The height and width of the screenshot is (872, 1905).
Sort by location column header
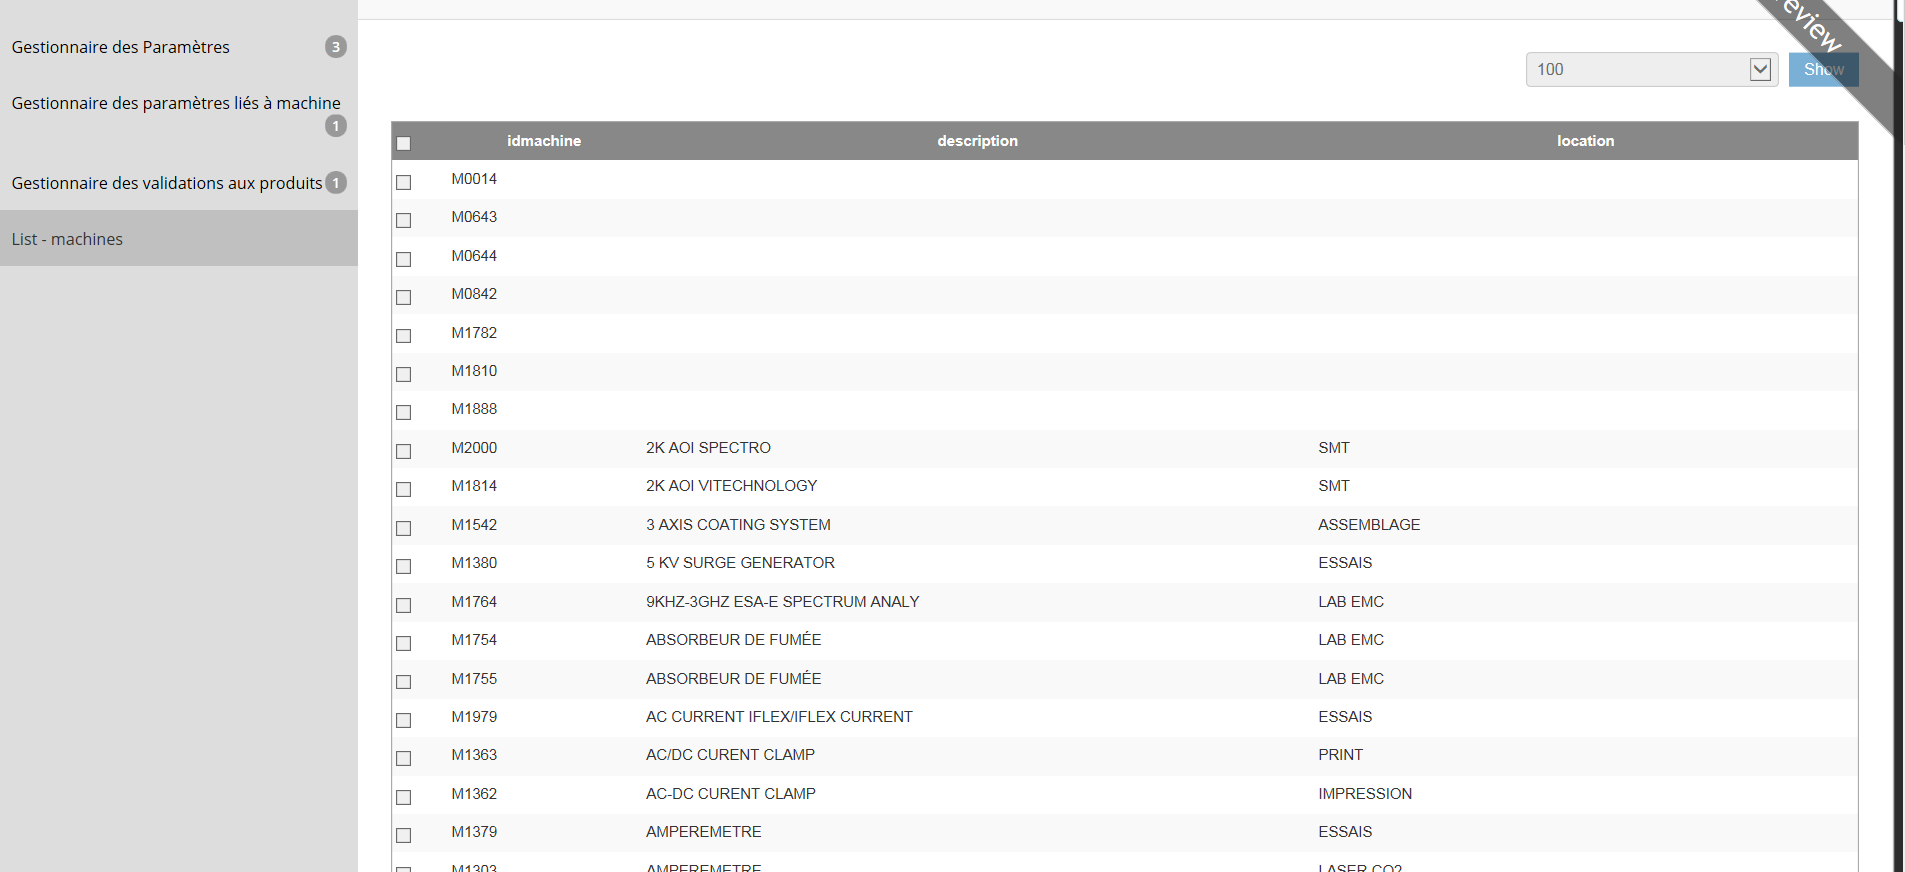click(x=1585, y=141)
